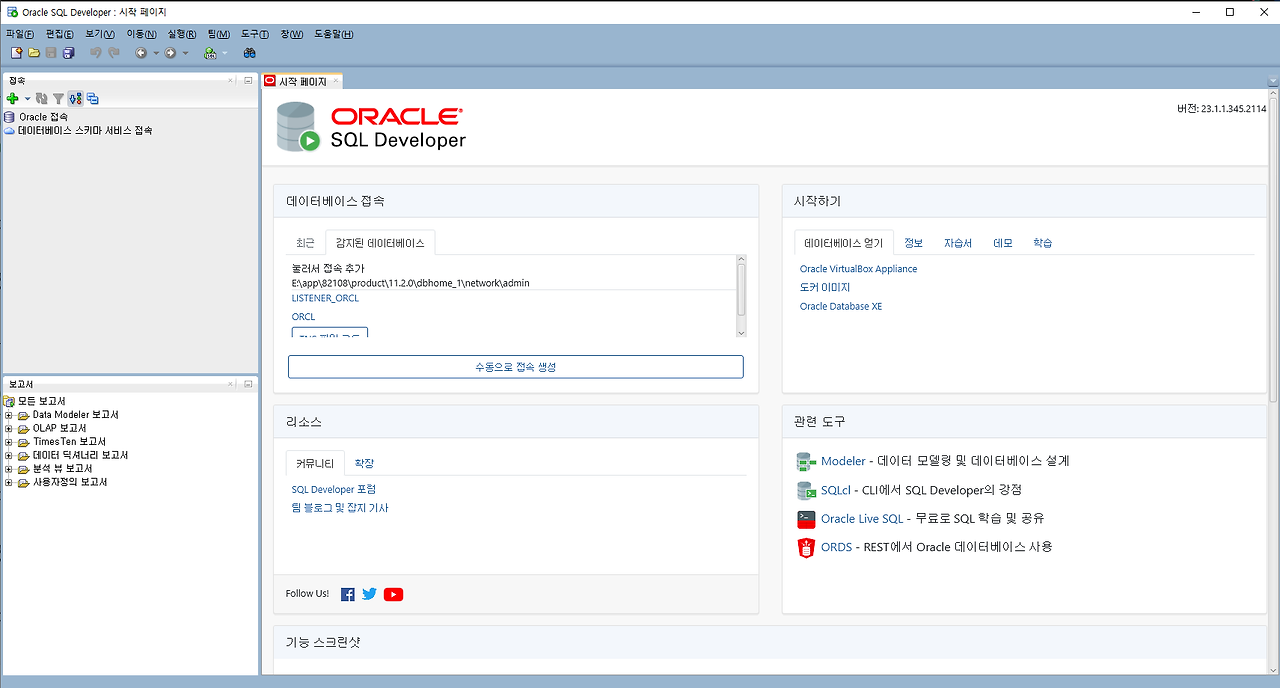The width and height of the screenshot is (1280, 688).
Task: Open the LISTENER_ORCL link
Action: tap(325, 298)
